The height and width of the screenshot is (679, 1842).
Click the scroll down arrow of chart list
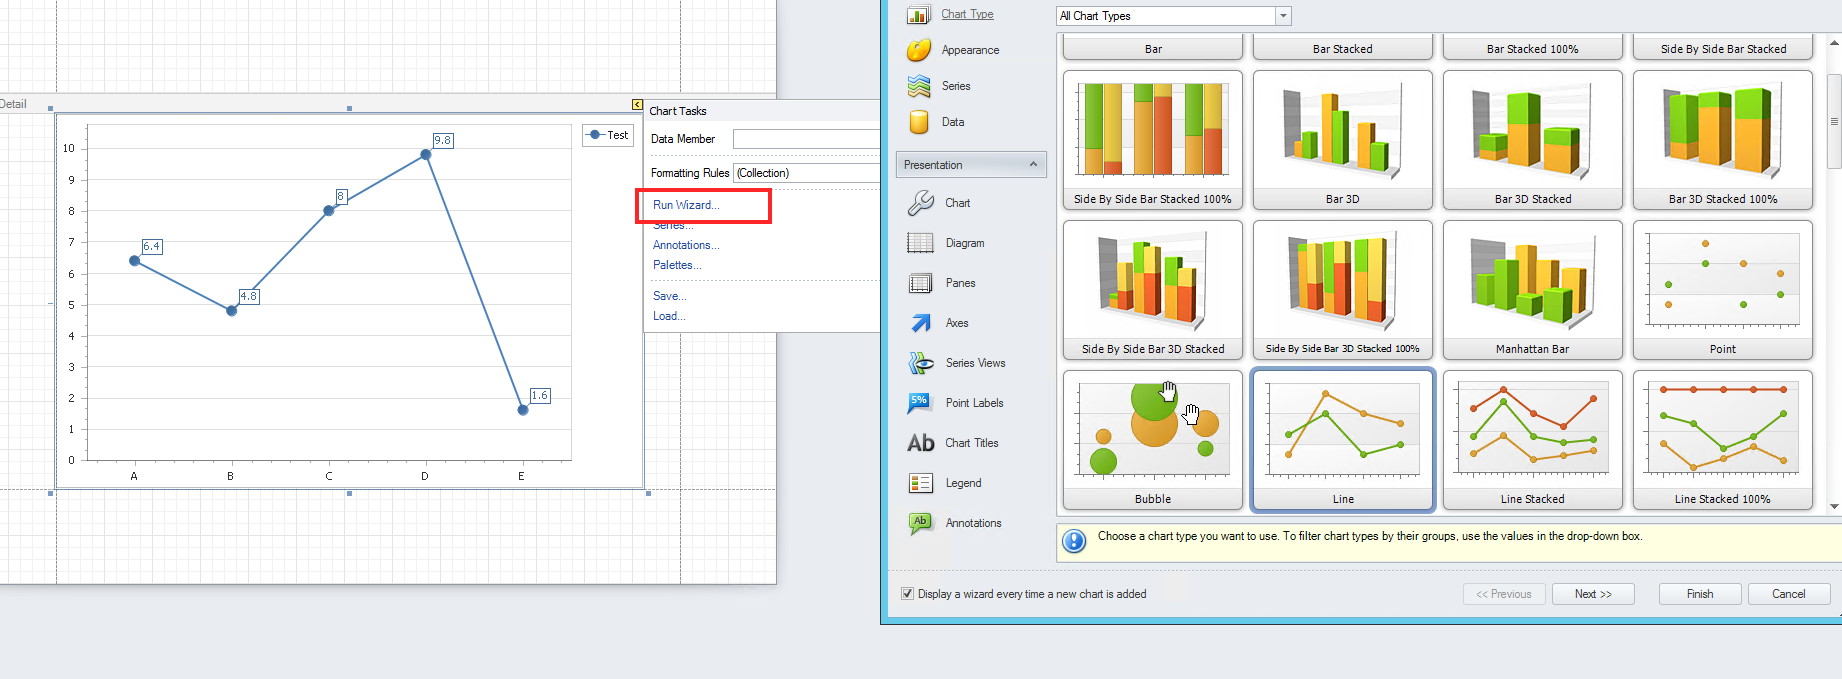(x=1834, y=506)
